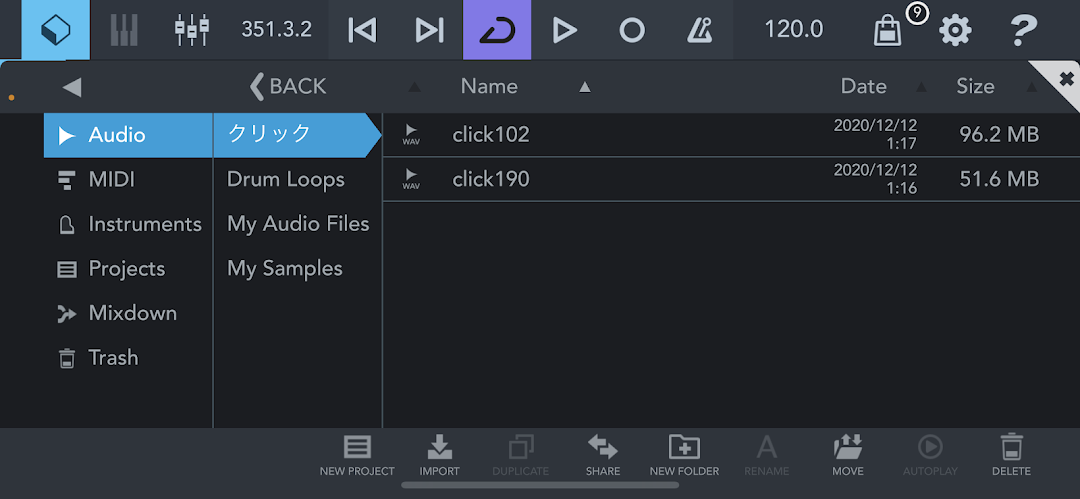Sort files by Date column
Screen dimensions: 1080x499
coord(864,86)
